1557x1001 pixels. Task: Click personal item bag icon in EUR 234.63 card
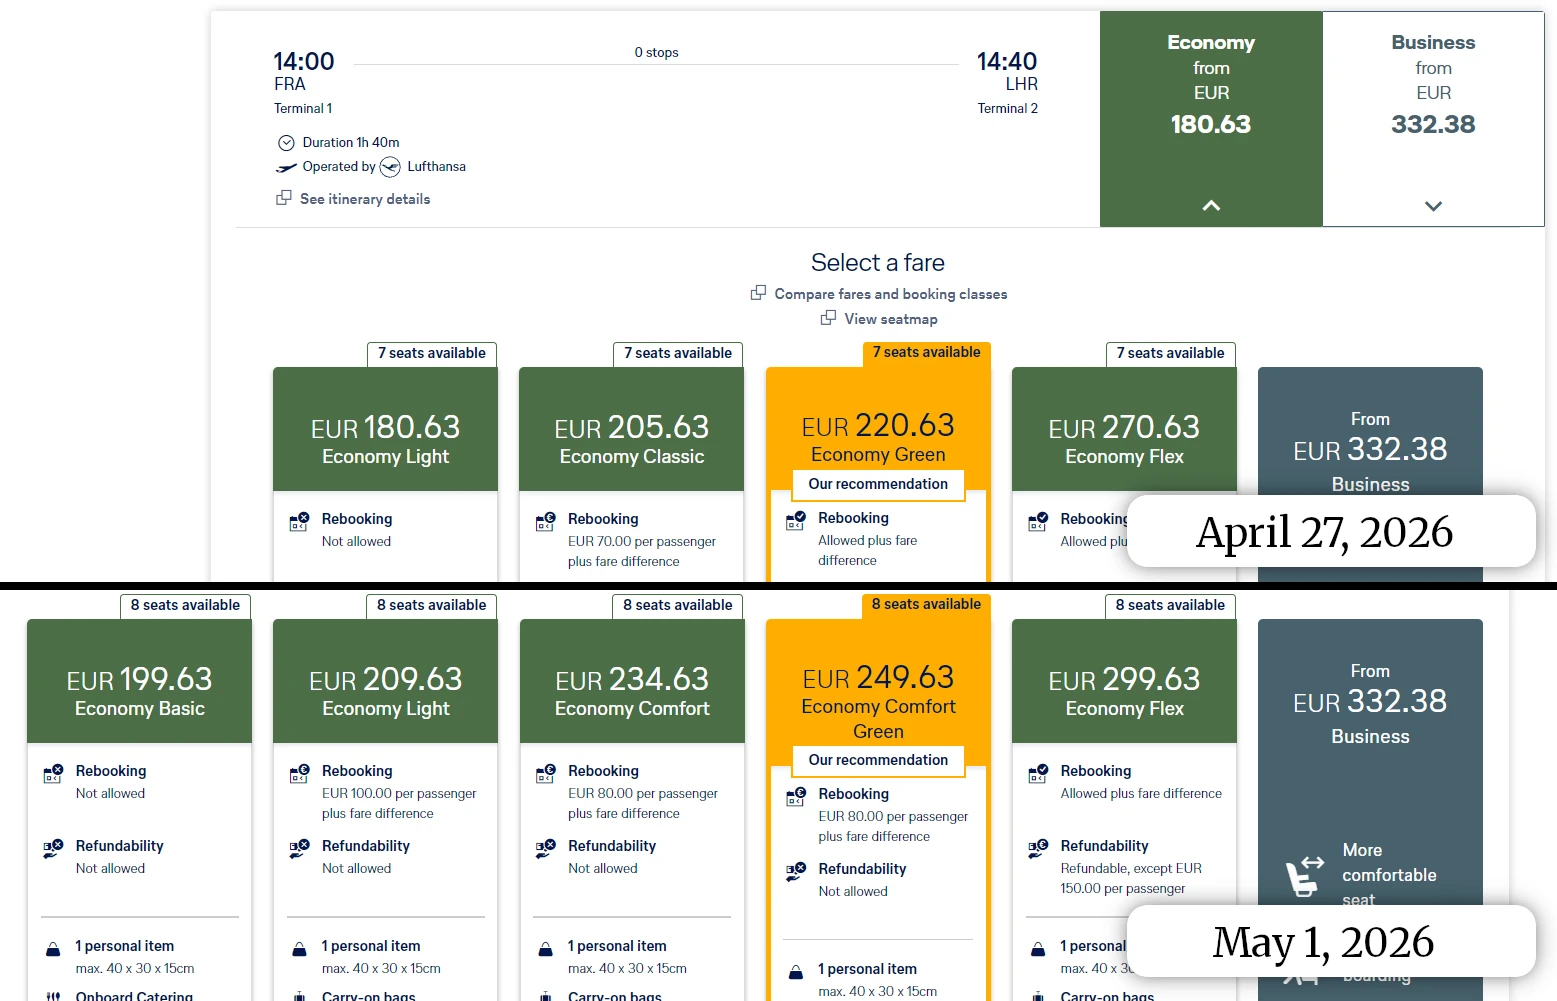[x=545, y=949]
